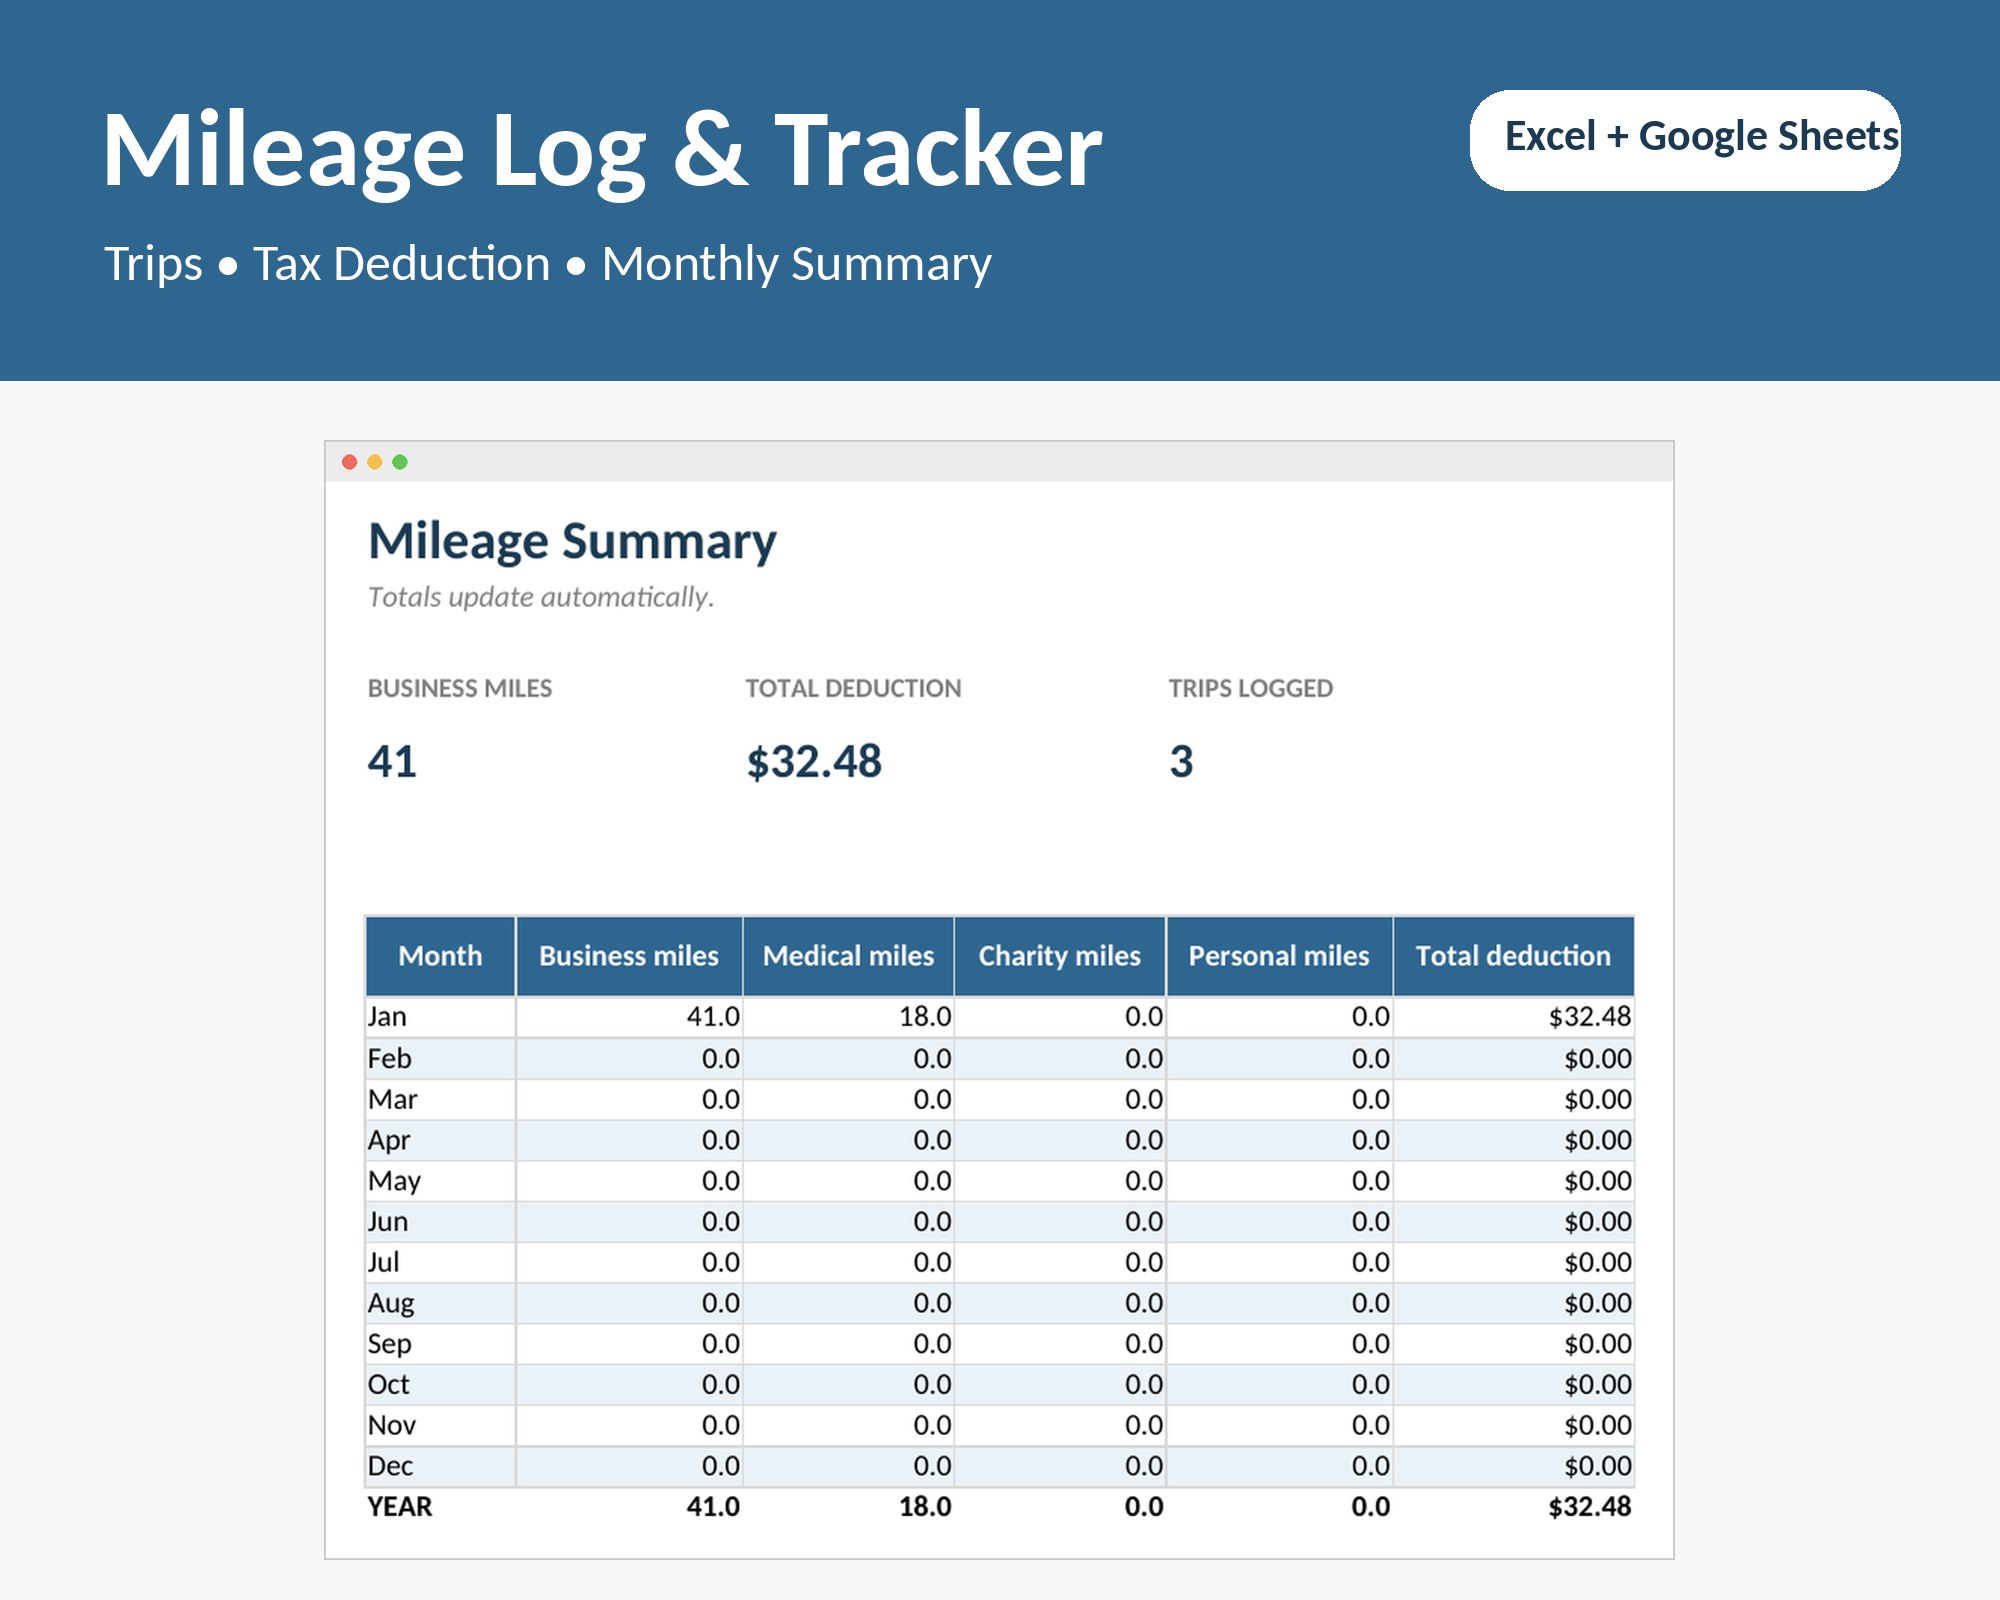Select the Personal miles column header
This screenshot has height=1600, width=2000.
point(1279,956)
